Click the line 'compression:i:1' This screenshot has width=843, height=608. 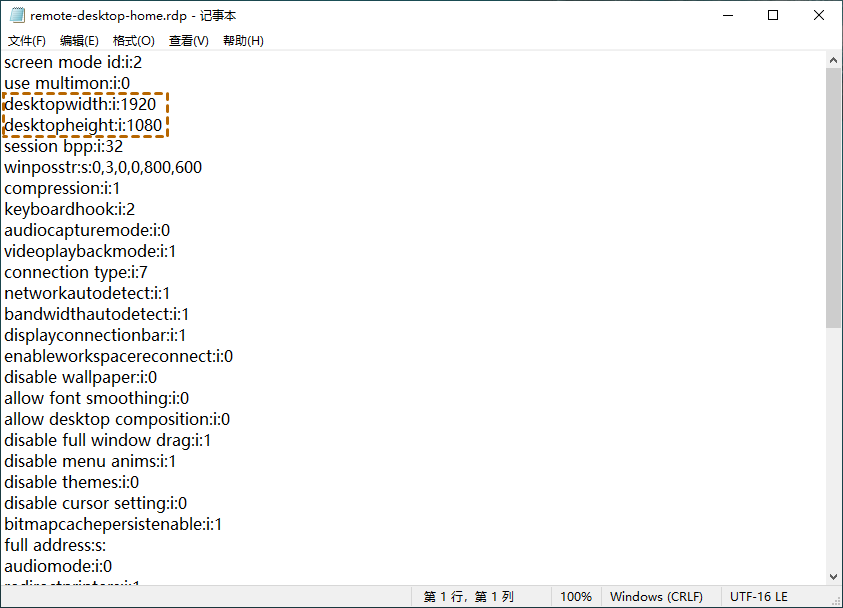pos(62,188)
